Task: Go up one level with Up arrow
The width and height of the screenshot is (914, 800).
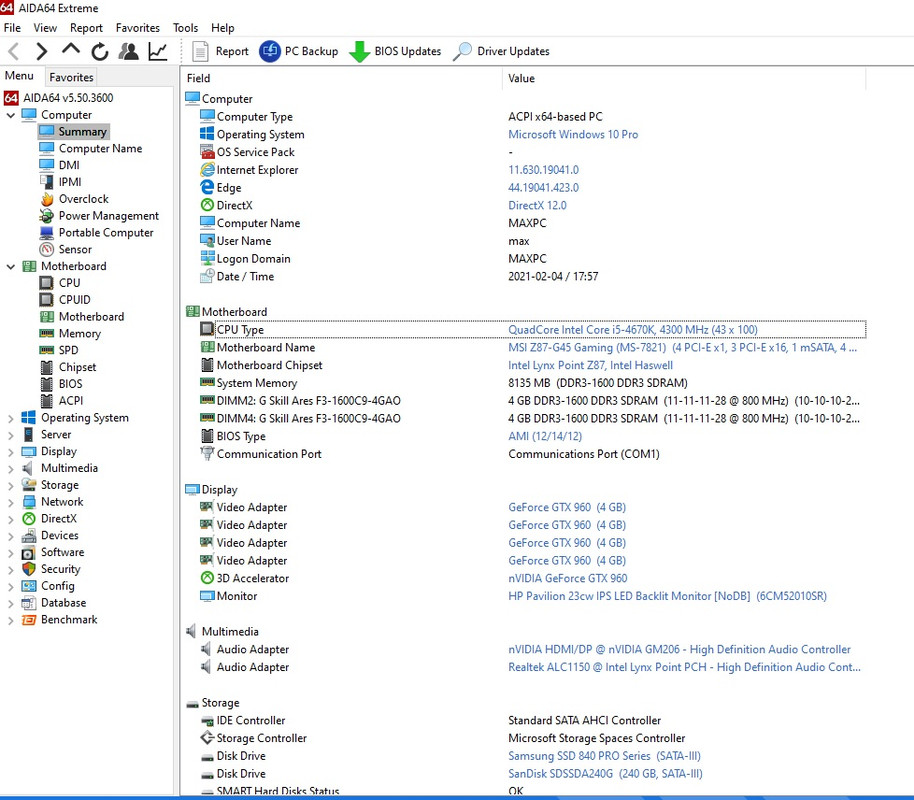Action: point(71,51)
